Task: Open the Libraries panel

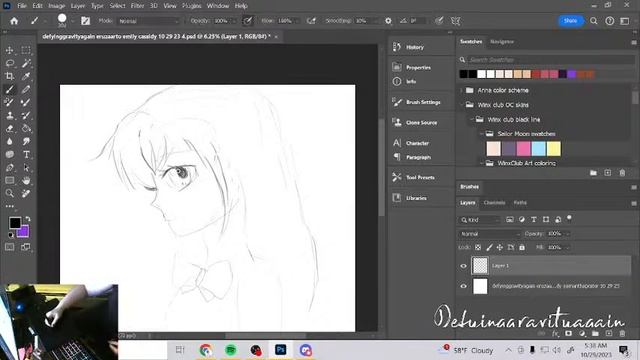Action: [x=416, y=198]
